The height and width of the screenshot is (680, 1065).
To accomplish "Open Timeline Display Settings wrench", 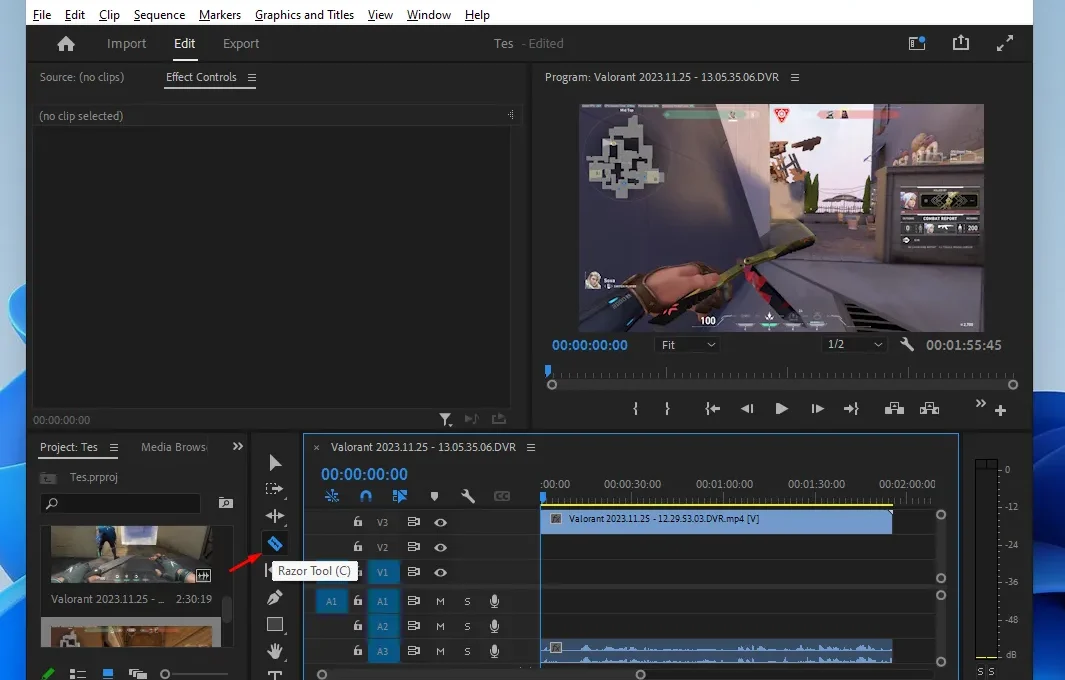I will [467, 497].
